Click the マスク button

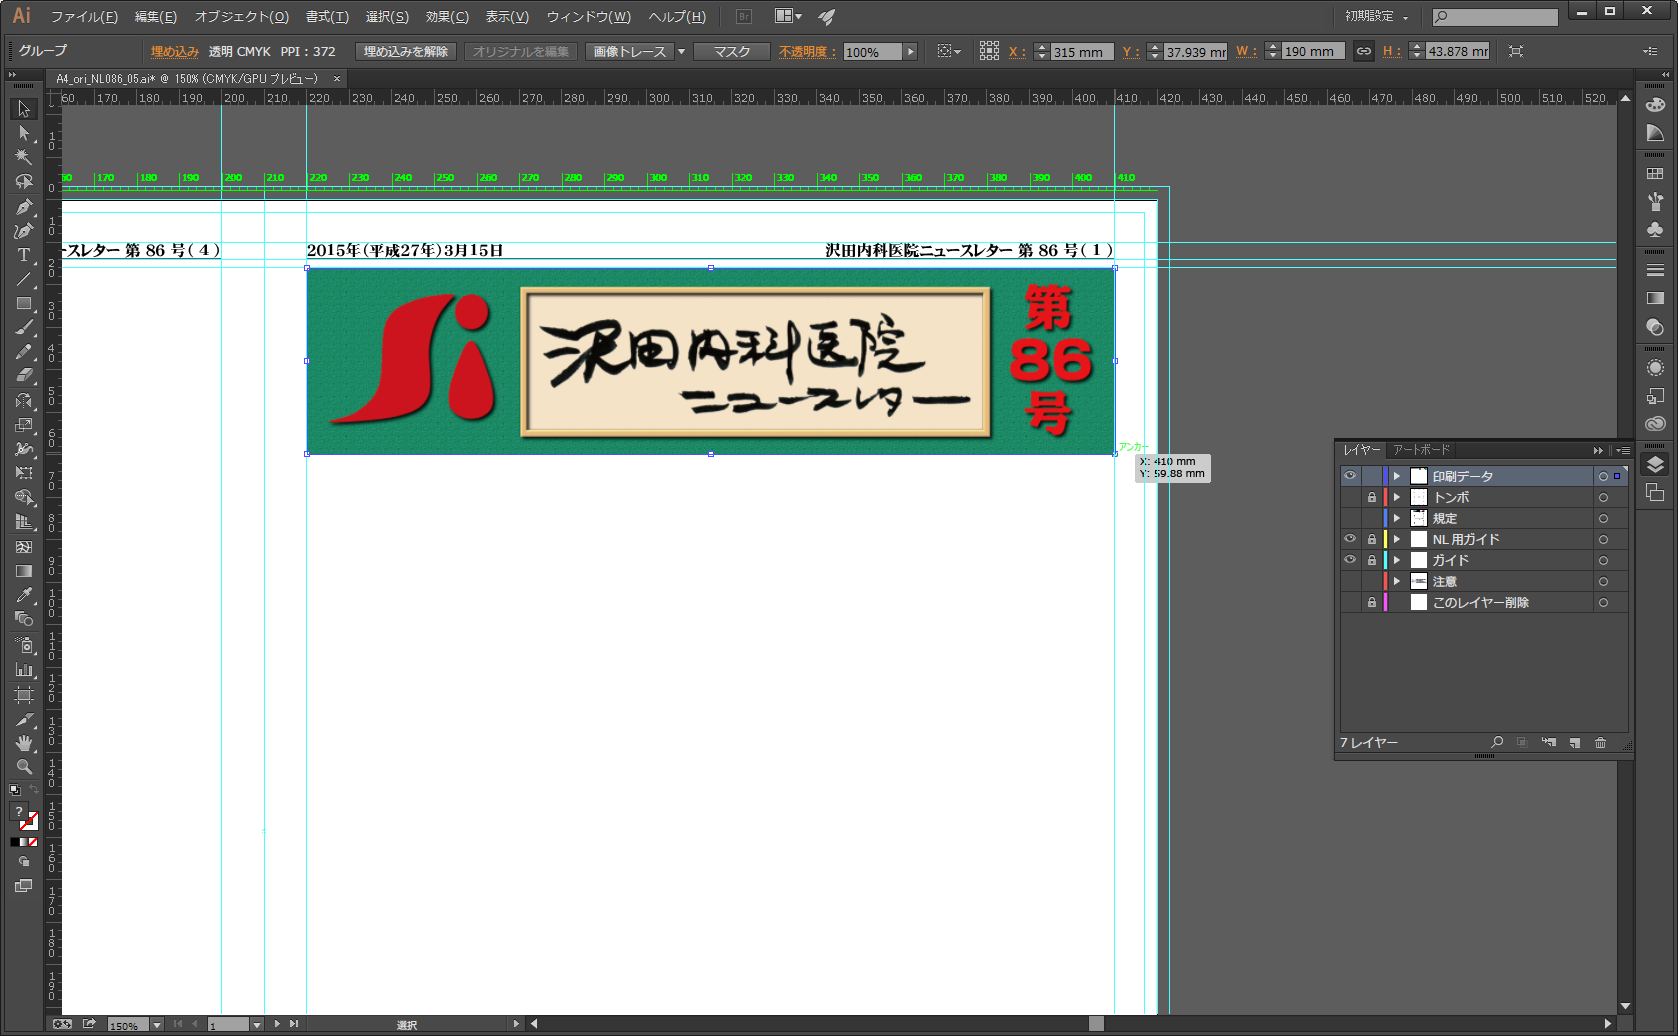(732, 52)
